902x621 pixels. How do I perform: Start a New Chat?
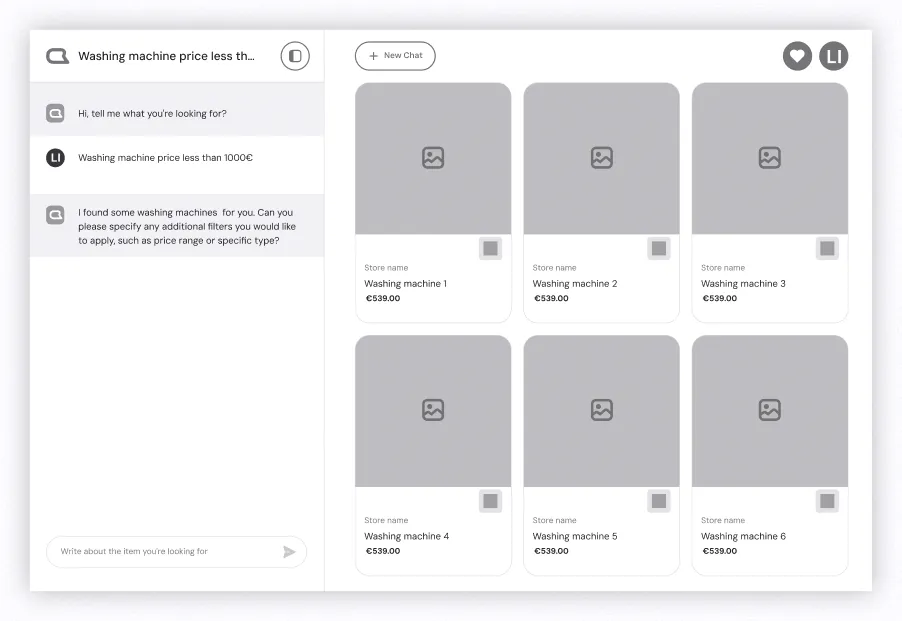pos(394,56)
